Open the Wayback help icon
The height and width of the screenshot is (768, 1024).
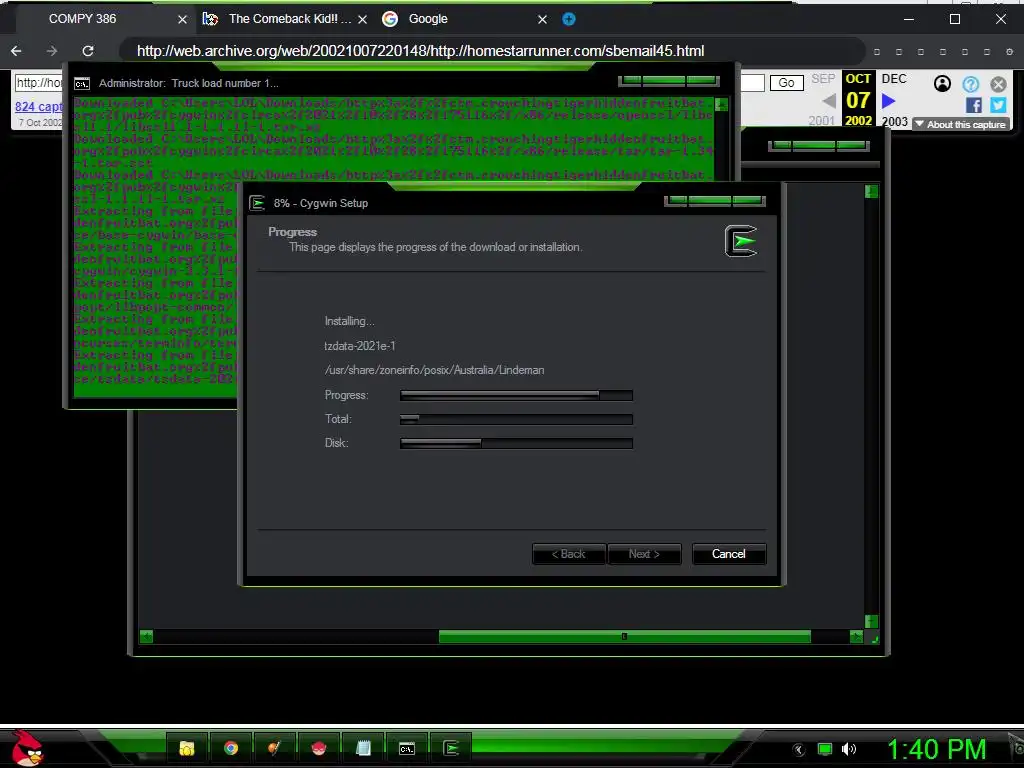coord(970,84)
